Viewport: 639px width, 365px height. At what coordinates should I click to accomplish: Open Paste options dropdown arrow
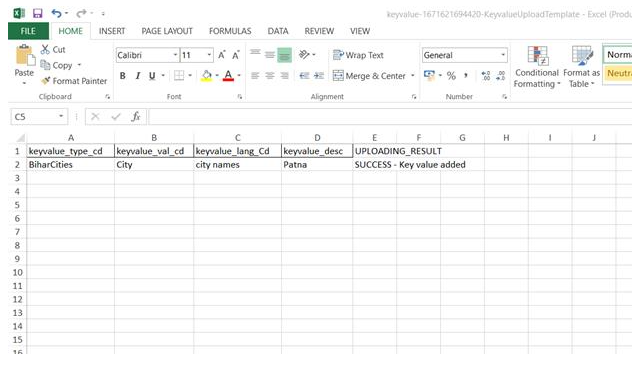24,83
